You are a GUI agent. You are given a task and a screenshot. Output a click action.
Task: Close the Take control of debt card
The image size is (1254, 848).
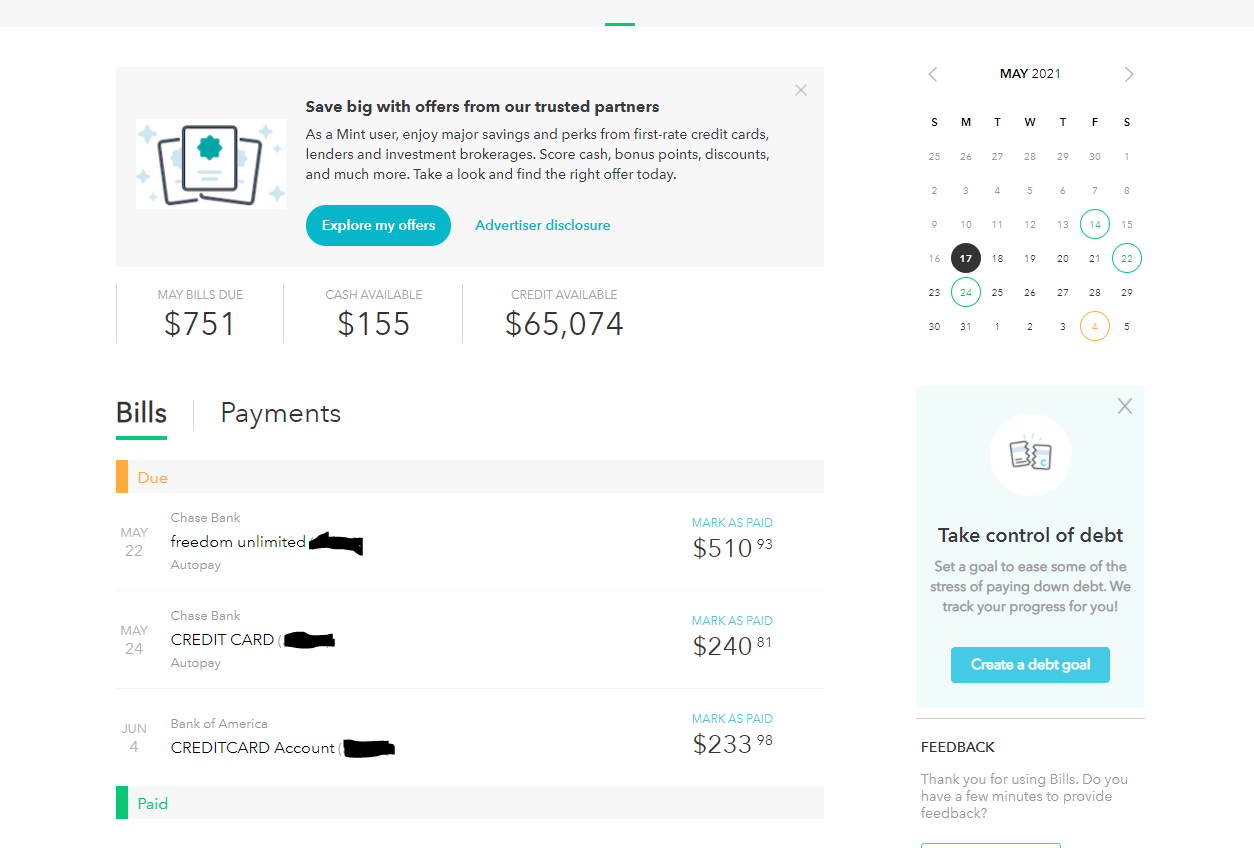[x=1125, y=406]
